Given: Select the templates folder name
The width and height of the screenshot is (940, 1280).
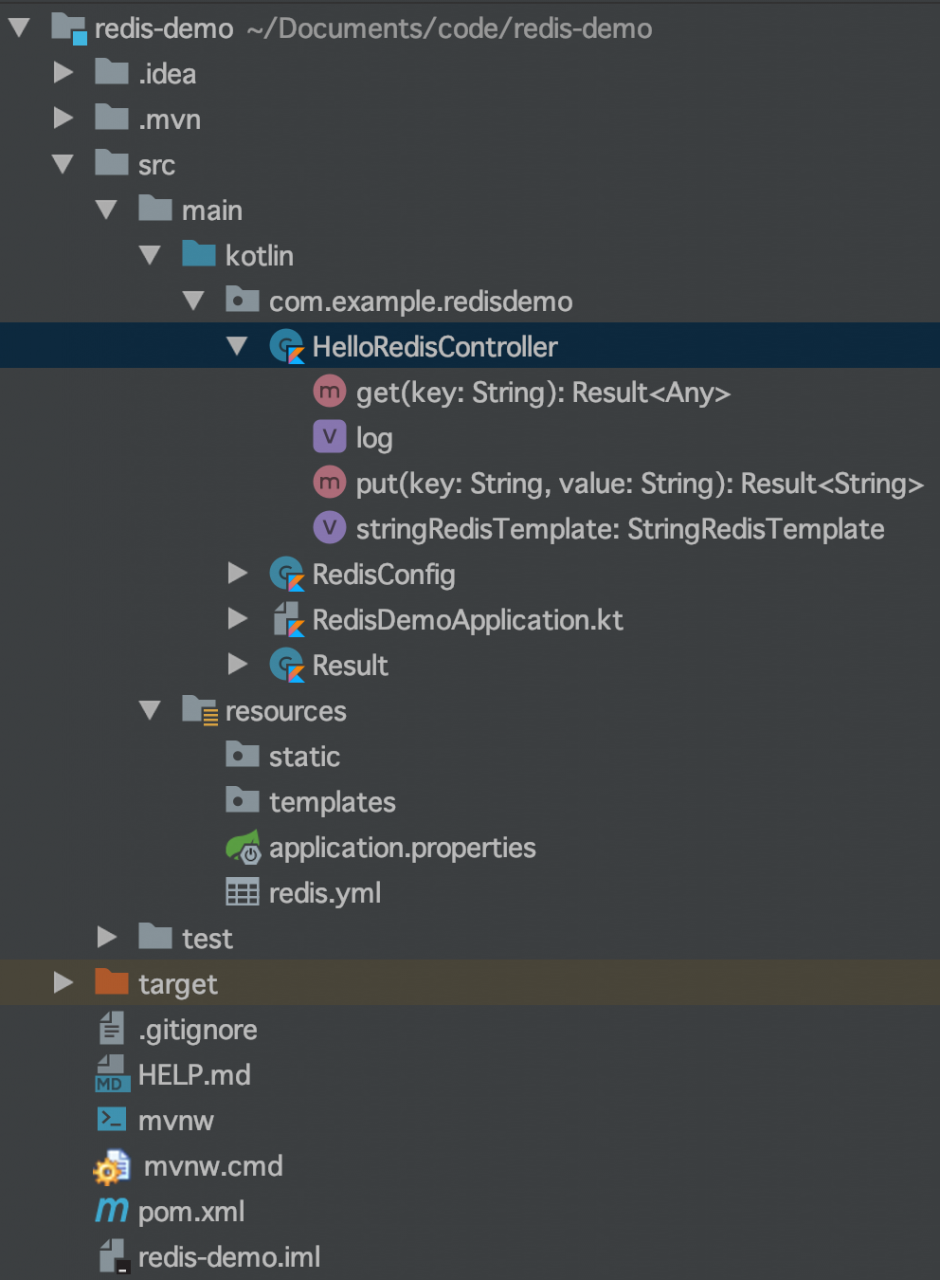Looking at the screenshot, I should [x=332, y=803].
